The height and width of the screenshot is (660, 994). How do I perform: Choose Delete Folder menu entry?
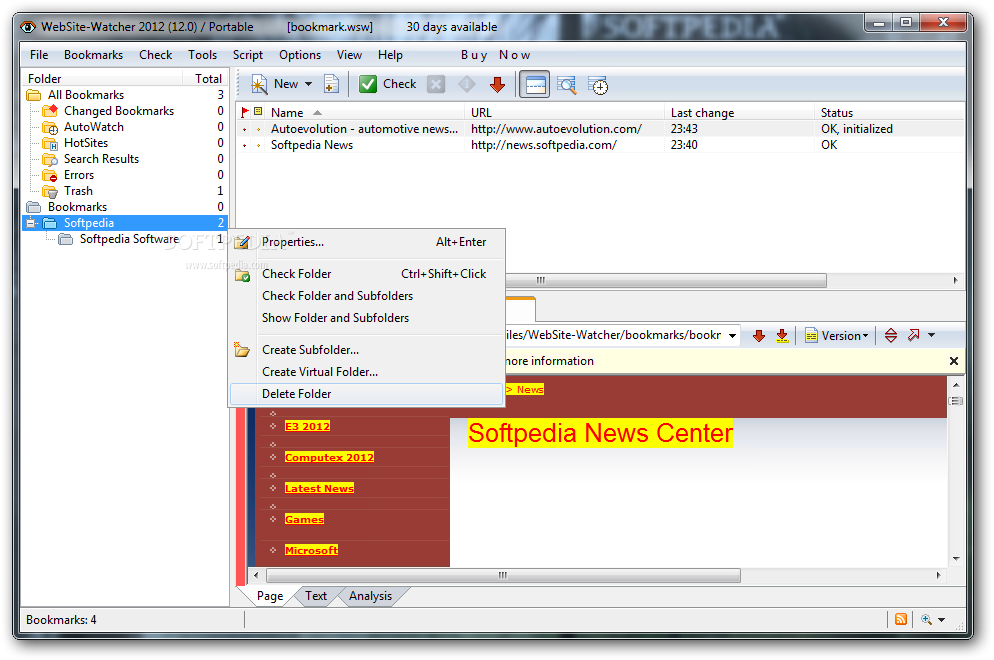pyautogui.click(x=366, y=394)
